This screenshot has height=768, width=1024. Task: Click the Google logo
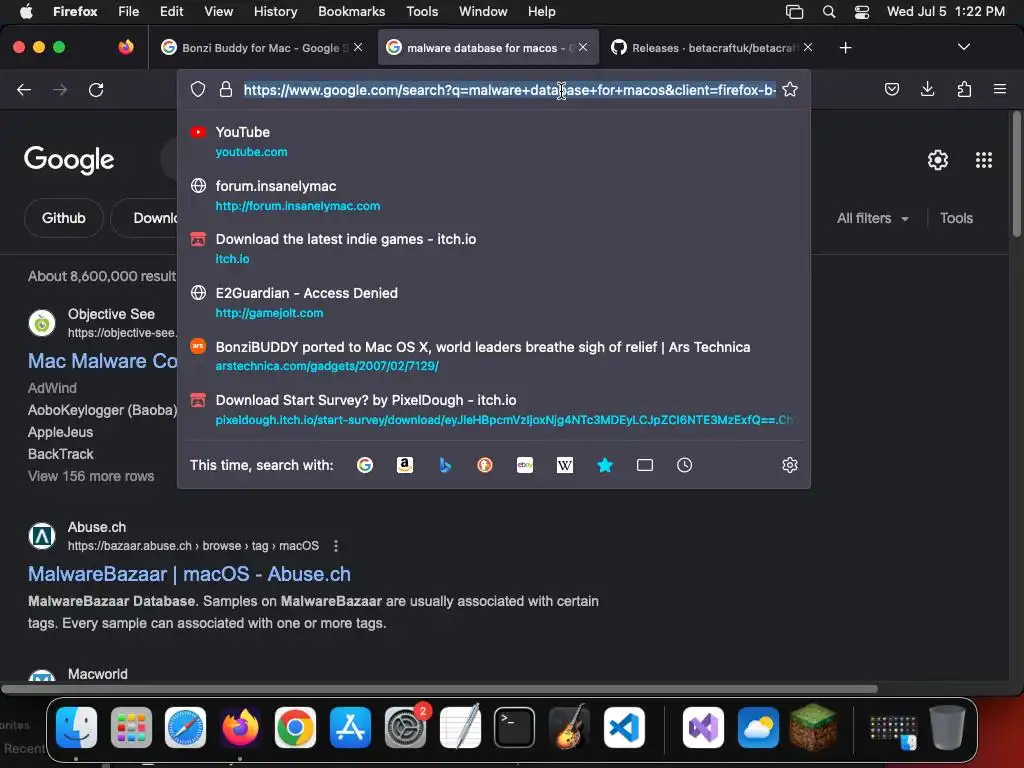tap(69, 160)
